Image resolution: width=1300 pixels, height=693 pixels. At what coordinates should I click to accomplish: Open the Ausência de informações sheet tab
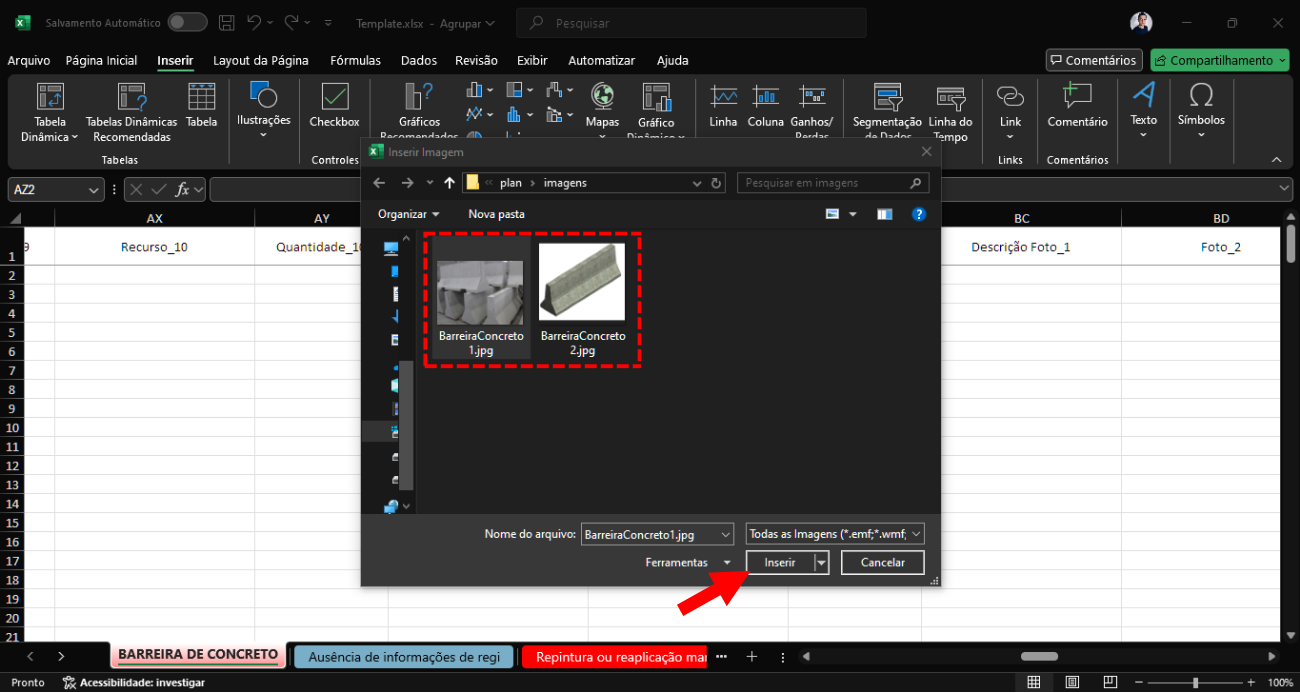point(404,657)
